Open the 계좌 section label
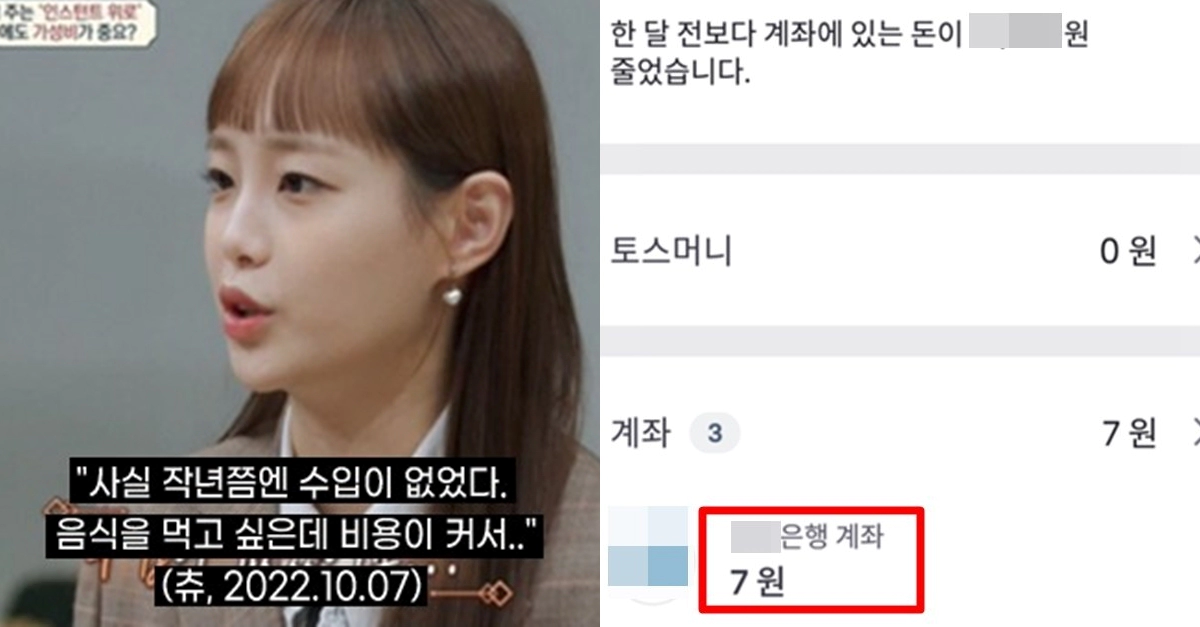The height and width of the screenshot is (627, 1200). (641, 434)
